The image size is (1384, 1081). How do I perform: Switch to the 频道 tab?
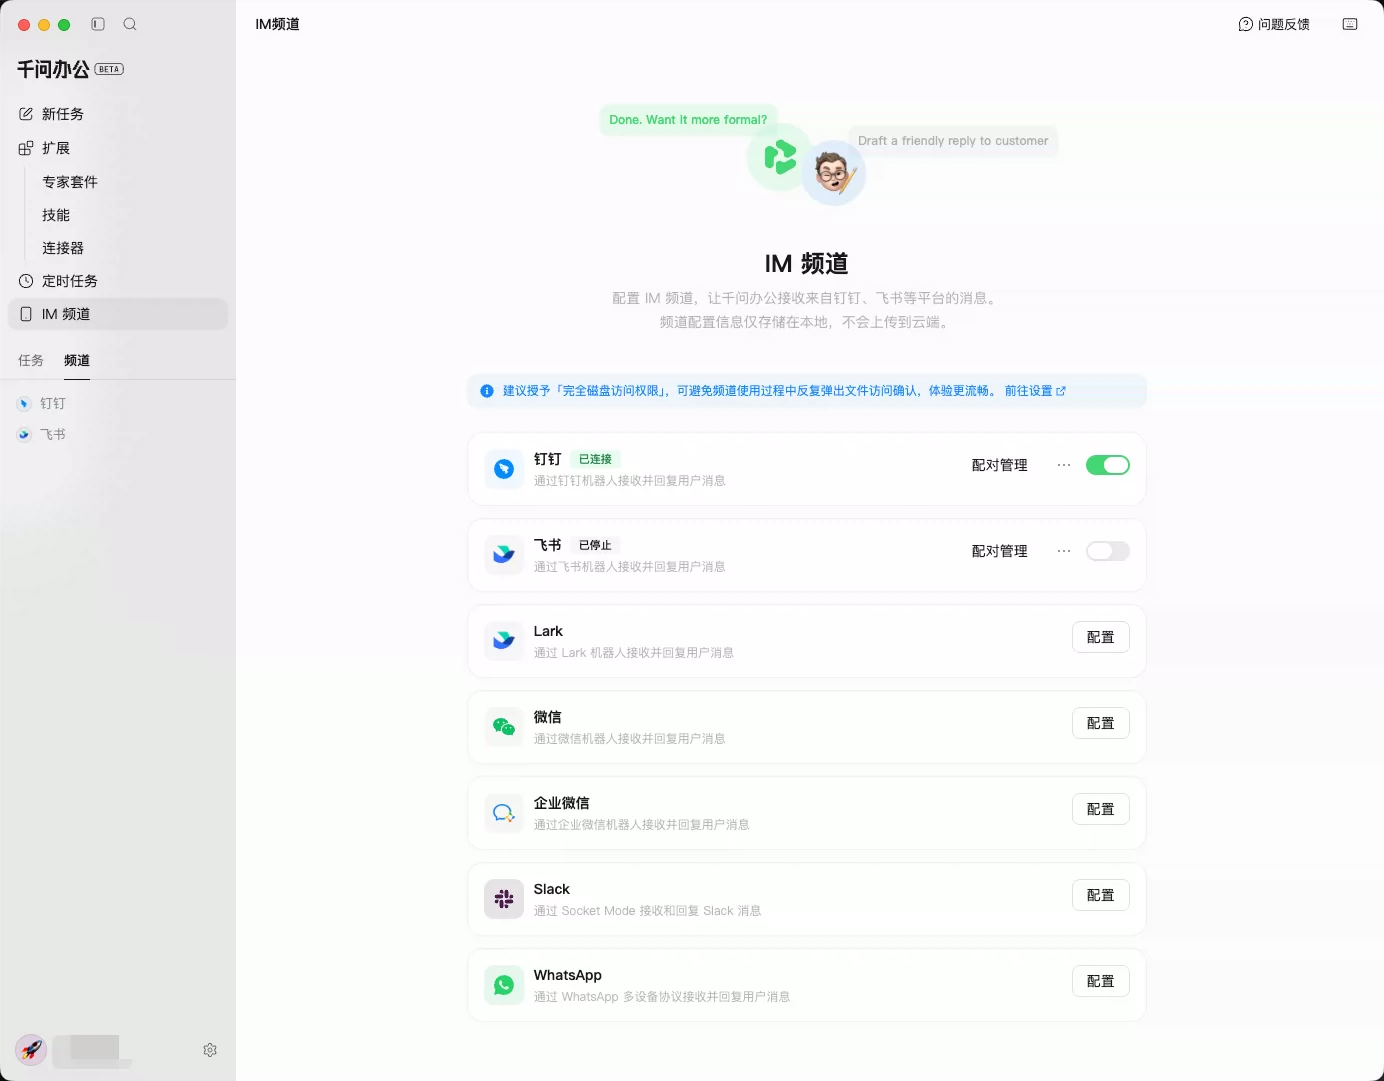tap(77, 360)
